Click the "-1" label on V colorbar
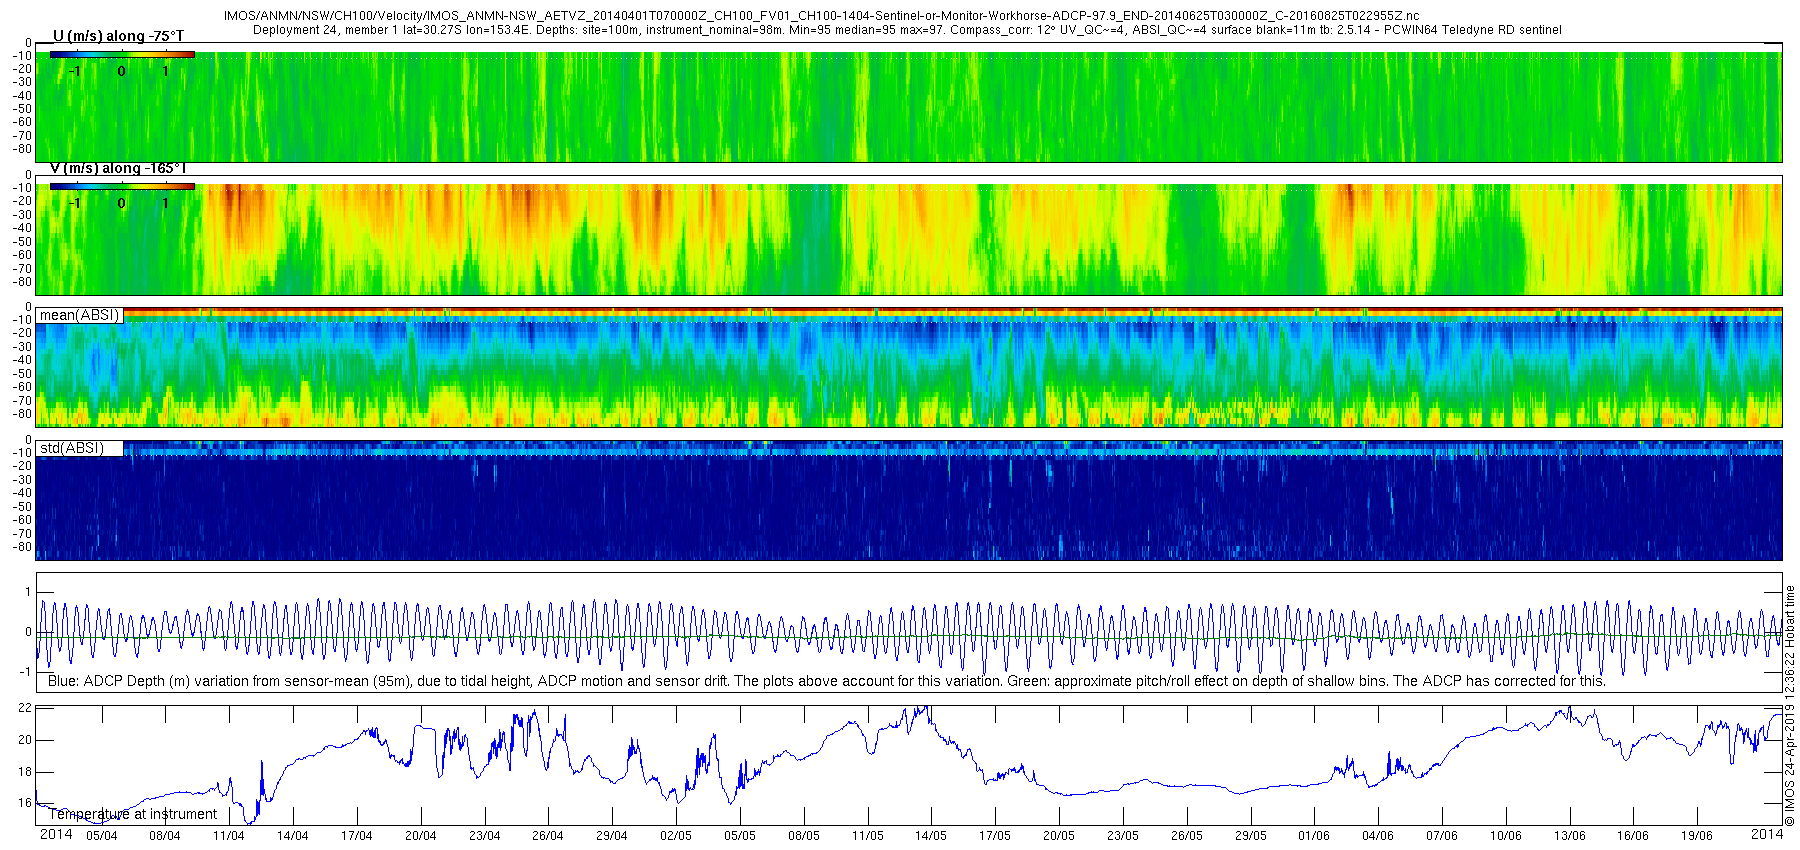The width and height of the screenshot is (1800, 850). pos(76,203)
